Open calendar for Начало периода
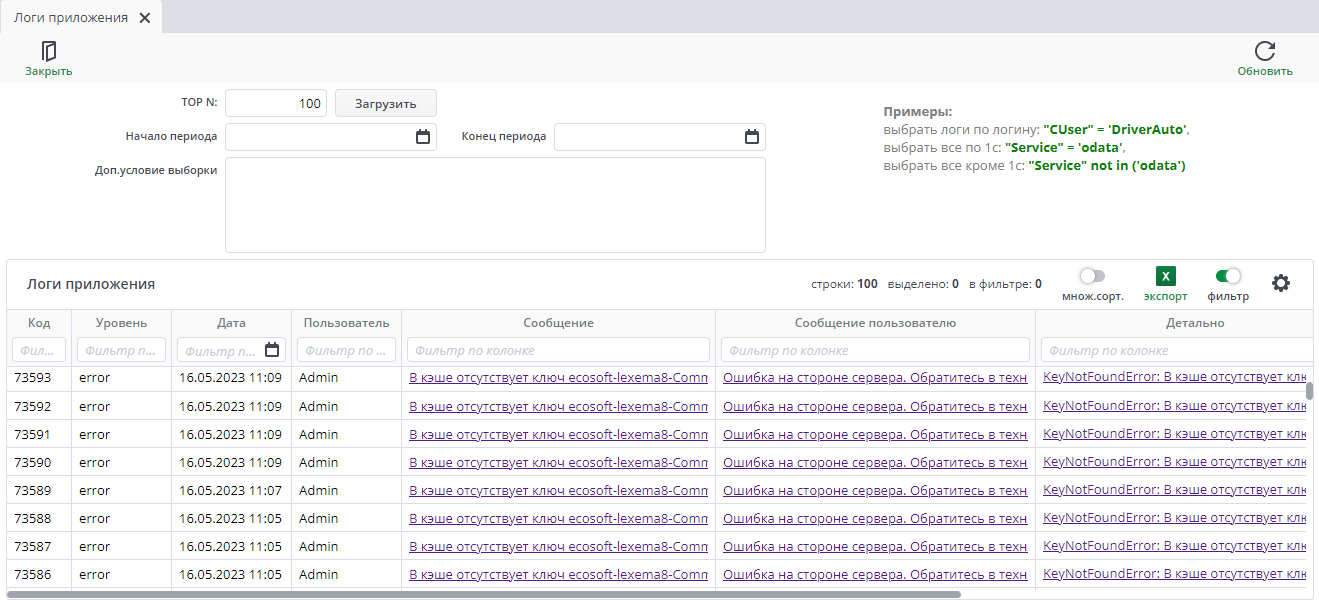The image size is (1319, 603). (x=423, y=137)
